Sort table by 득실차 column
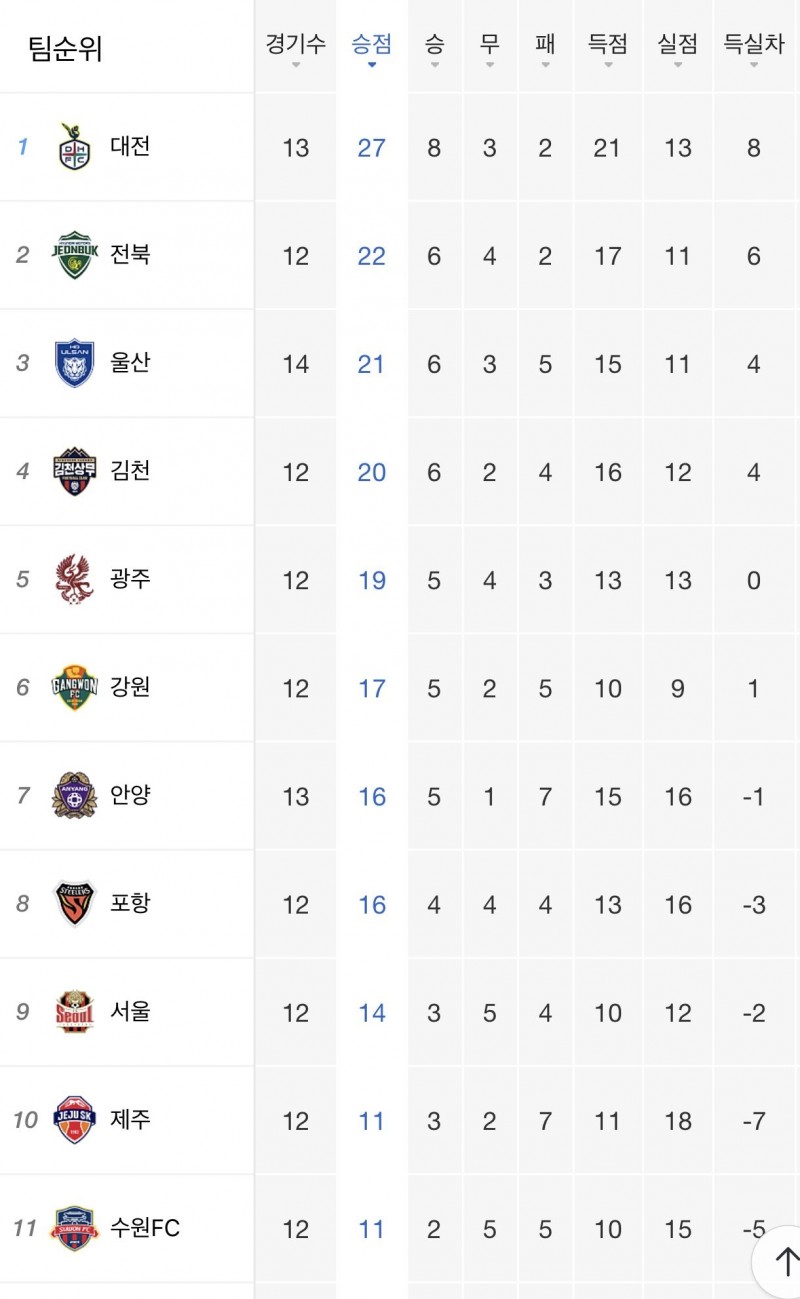This screenshot has width=800, height=1299. pyautogui.click(x=754, y=48)
